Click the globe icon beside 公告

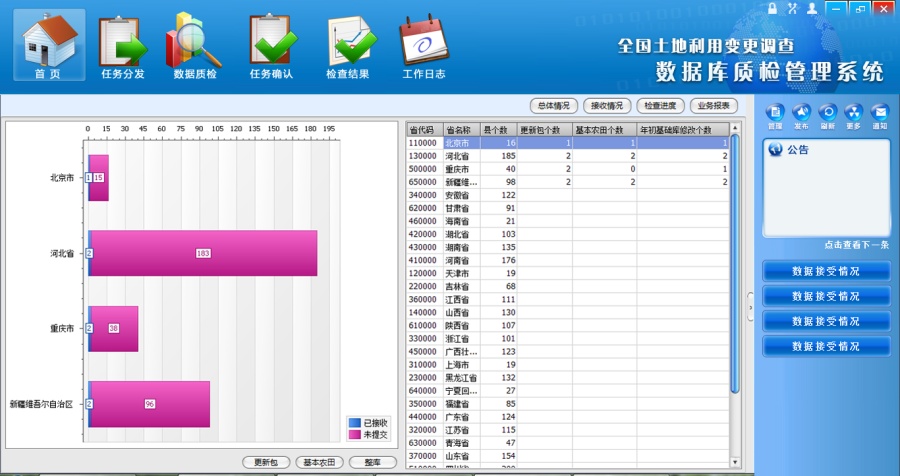click(775, 150)
